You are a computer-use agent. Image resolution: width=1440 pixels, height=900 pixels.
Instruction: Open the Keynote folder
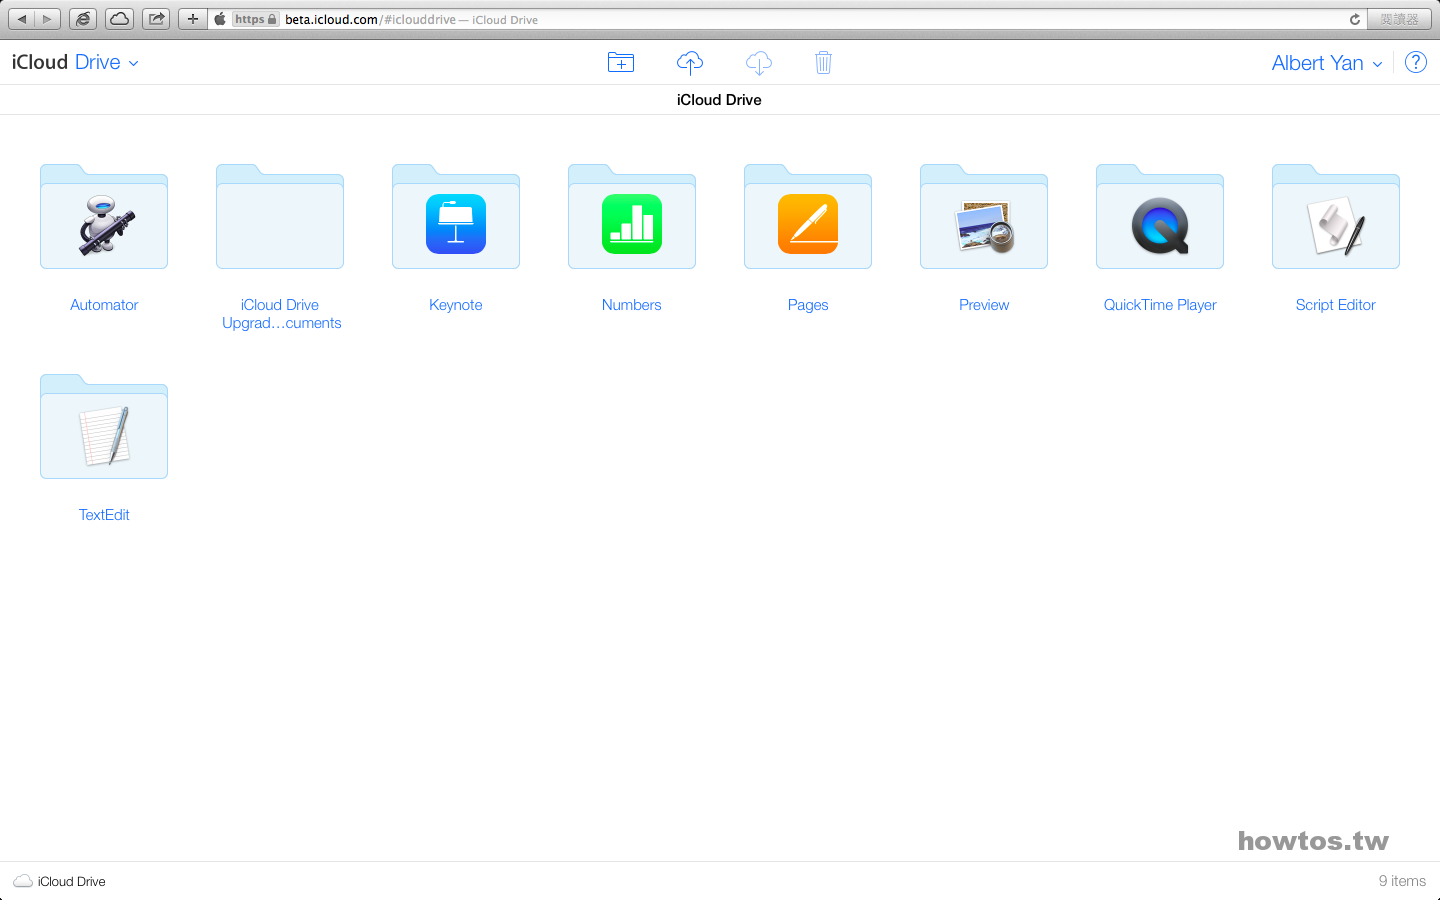(456, 217)
